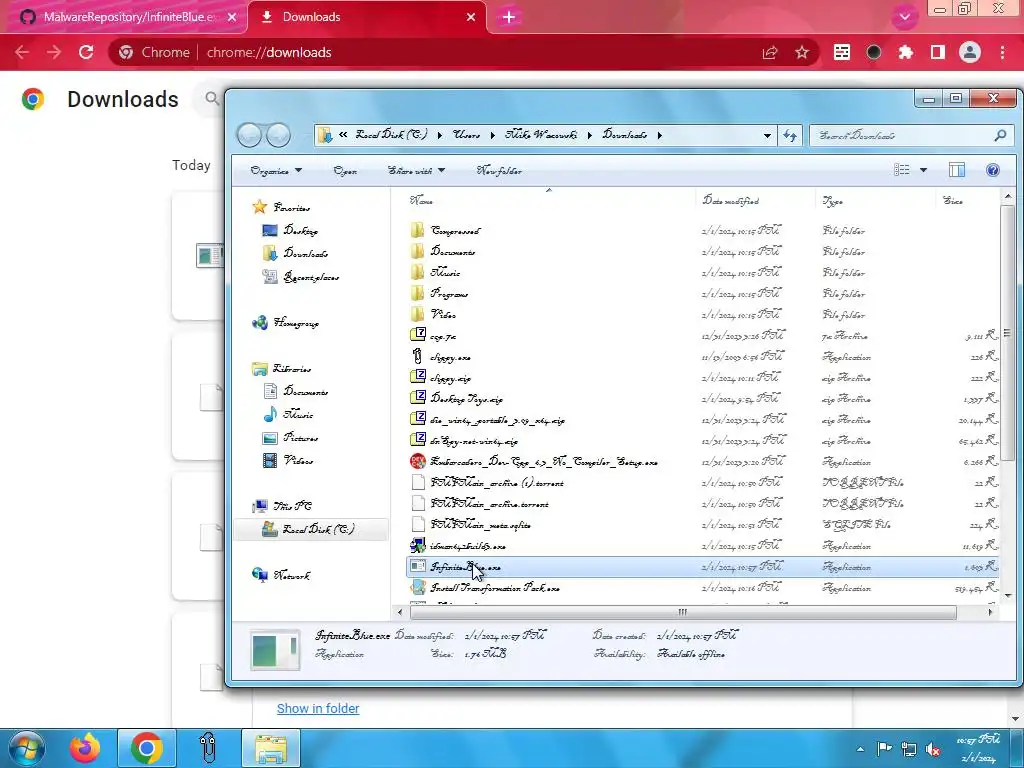Click the New folder button
Screen dimensions: 1024x768
pyautogui.click(x=499, y=170)
